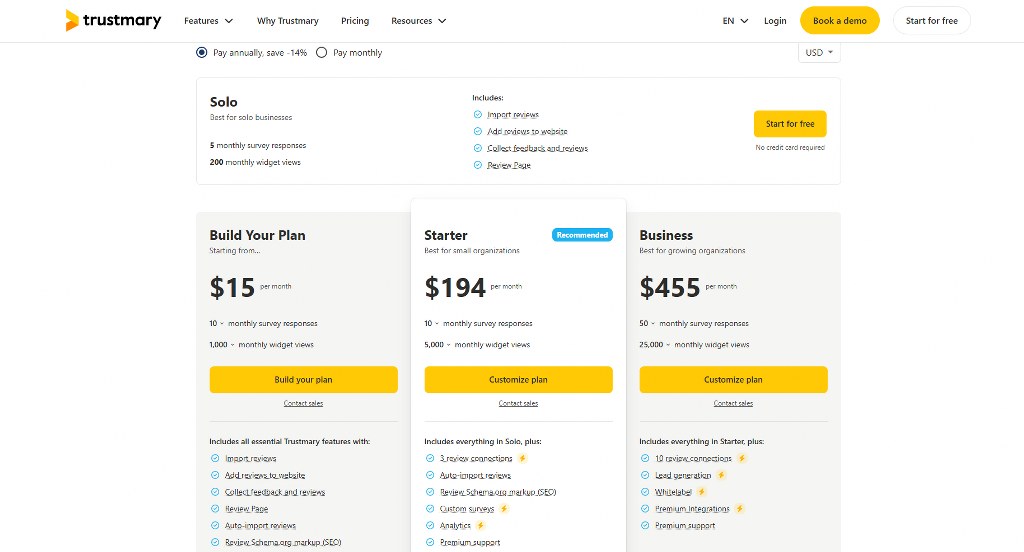The height and width of the screenshot is (552, 1024).
Task: Click check icon beside Business Whitelabel
Action: [645, 492]
